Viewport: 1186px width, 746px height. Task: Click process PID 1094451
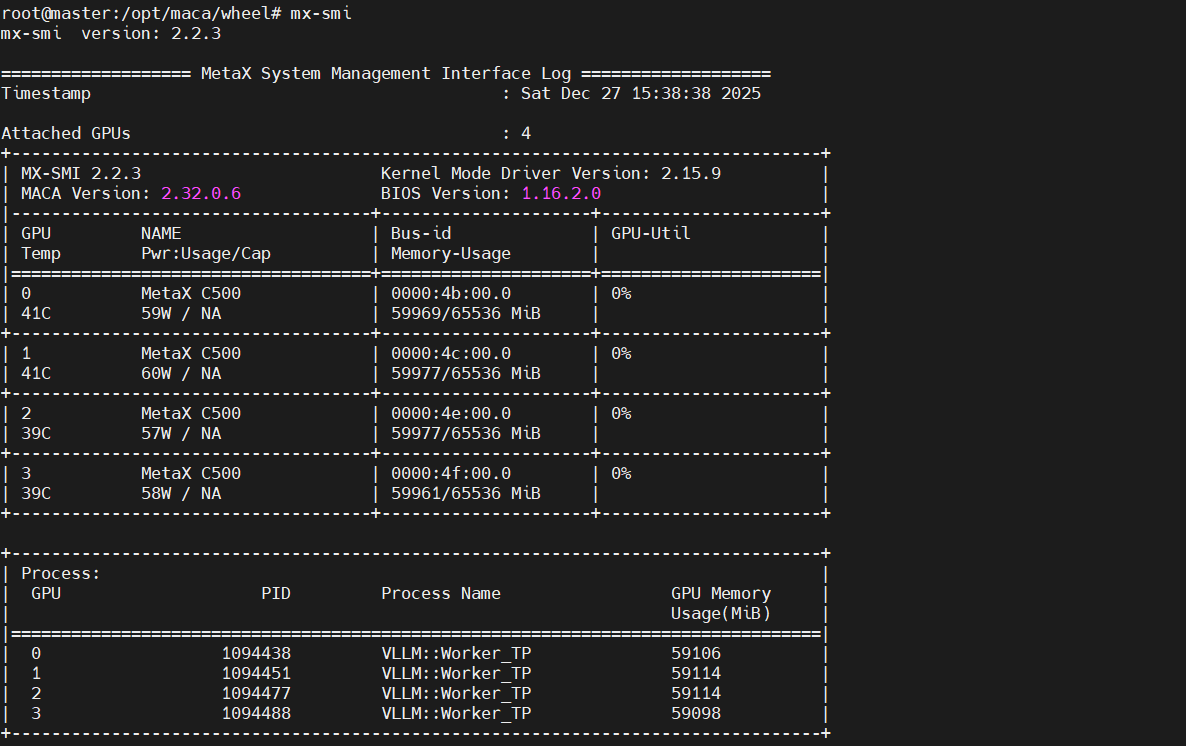click(256, 673)
